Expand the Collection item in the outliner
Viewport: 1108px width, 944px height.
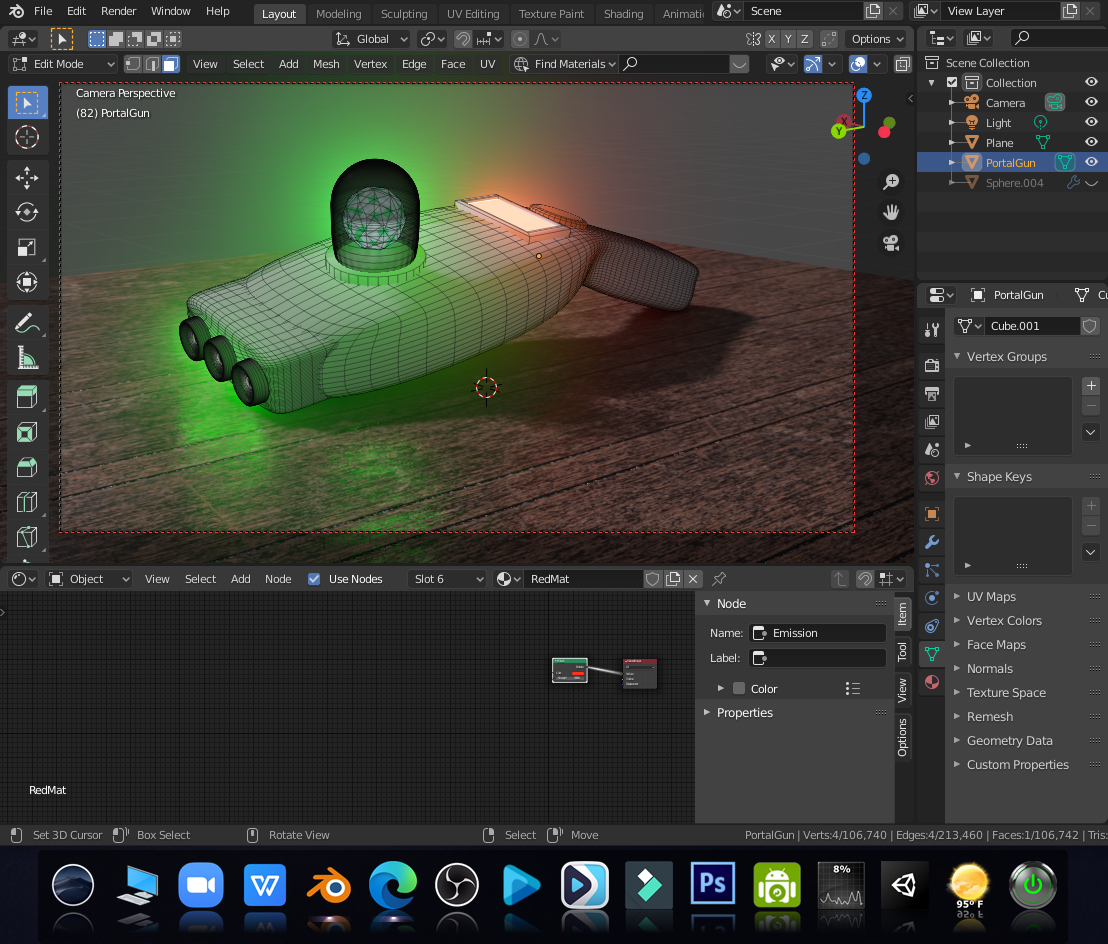click(x=931, y=82)
